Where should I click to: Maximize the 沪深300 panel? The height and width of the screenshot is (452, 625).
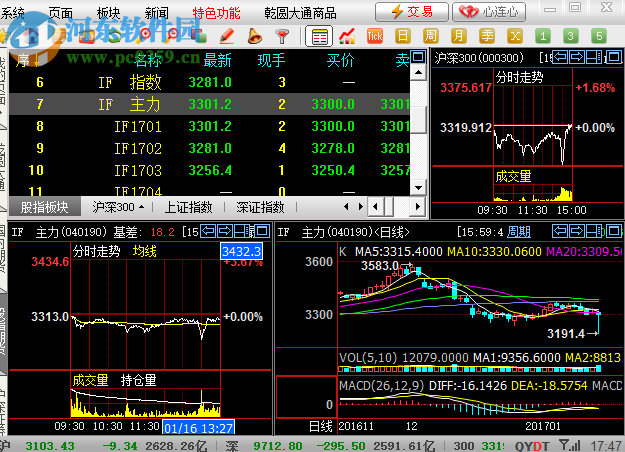click(x=614, y=57)
